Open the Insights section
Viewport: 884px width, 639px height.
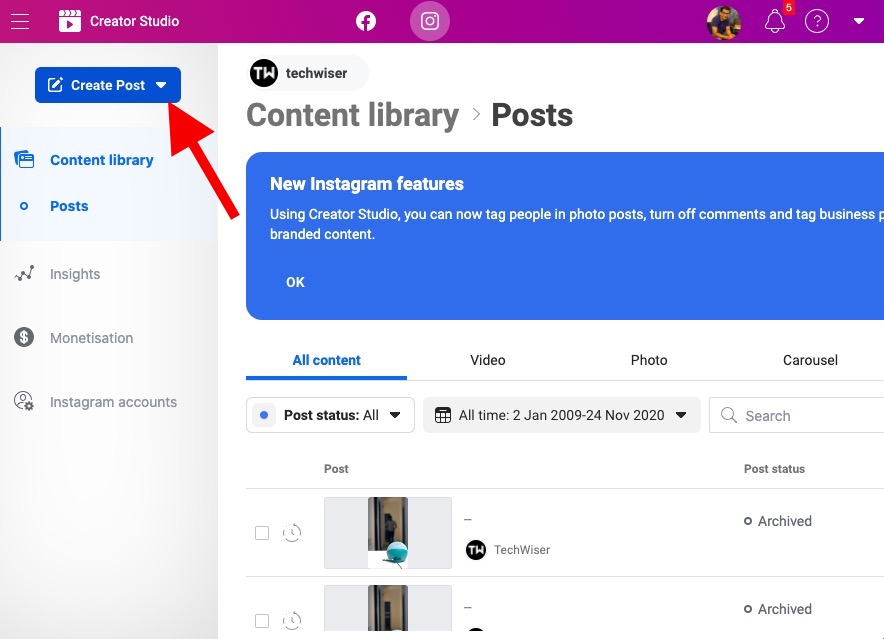(75, 274)
